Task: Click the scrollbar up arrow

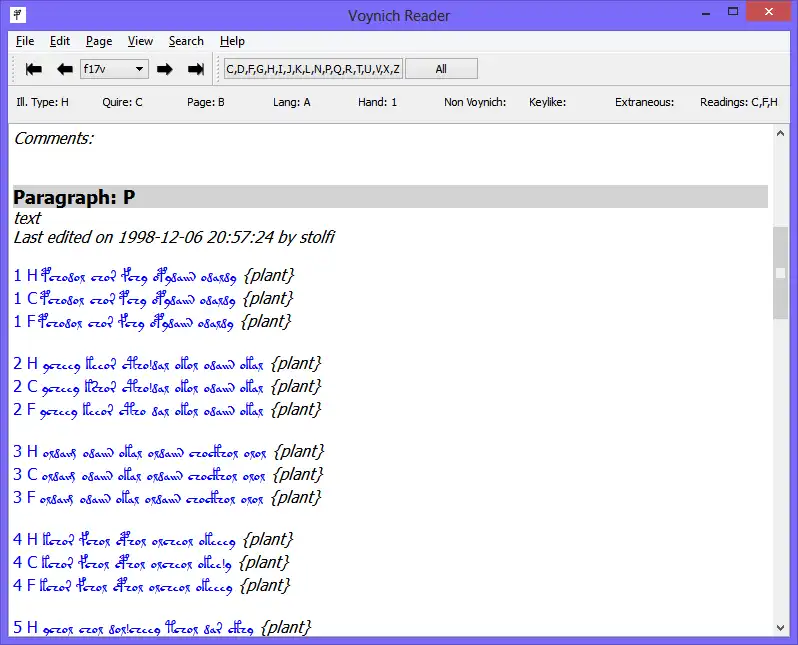Action: [780, 133]
